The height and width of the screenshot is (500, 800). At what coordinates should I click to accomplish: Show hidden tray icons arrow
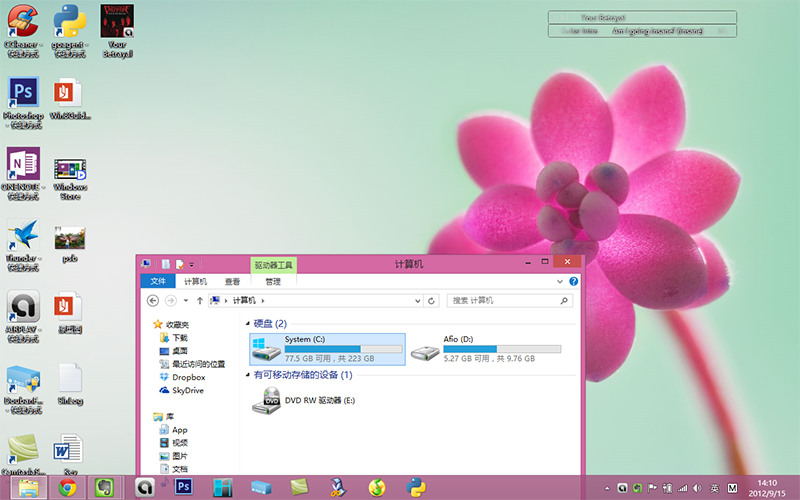coord(607,488)
